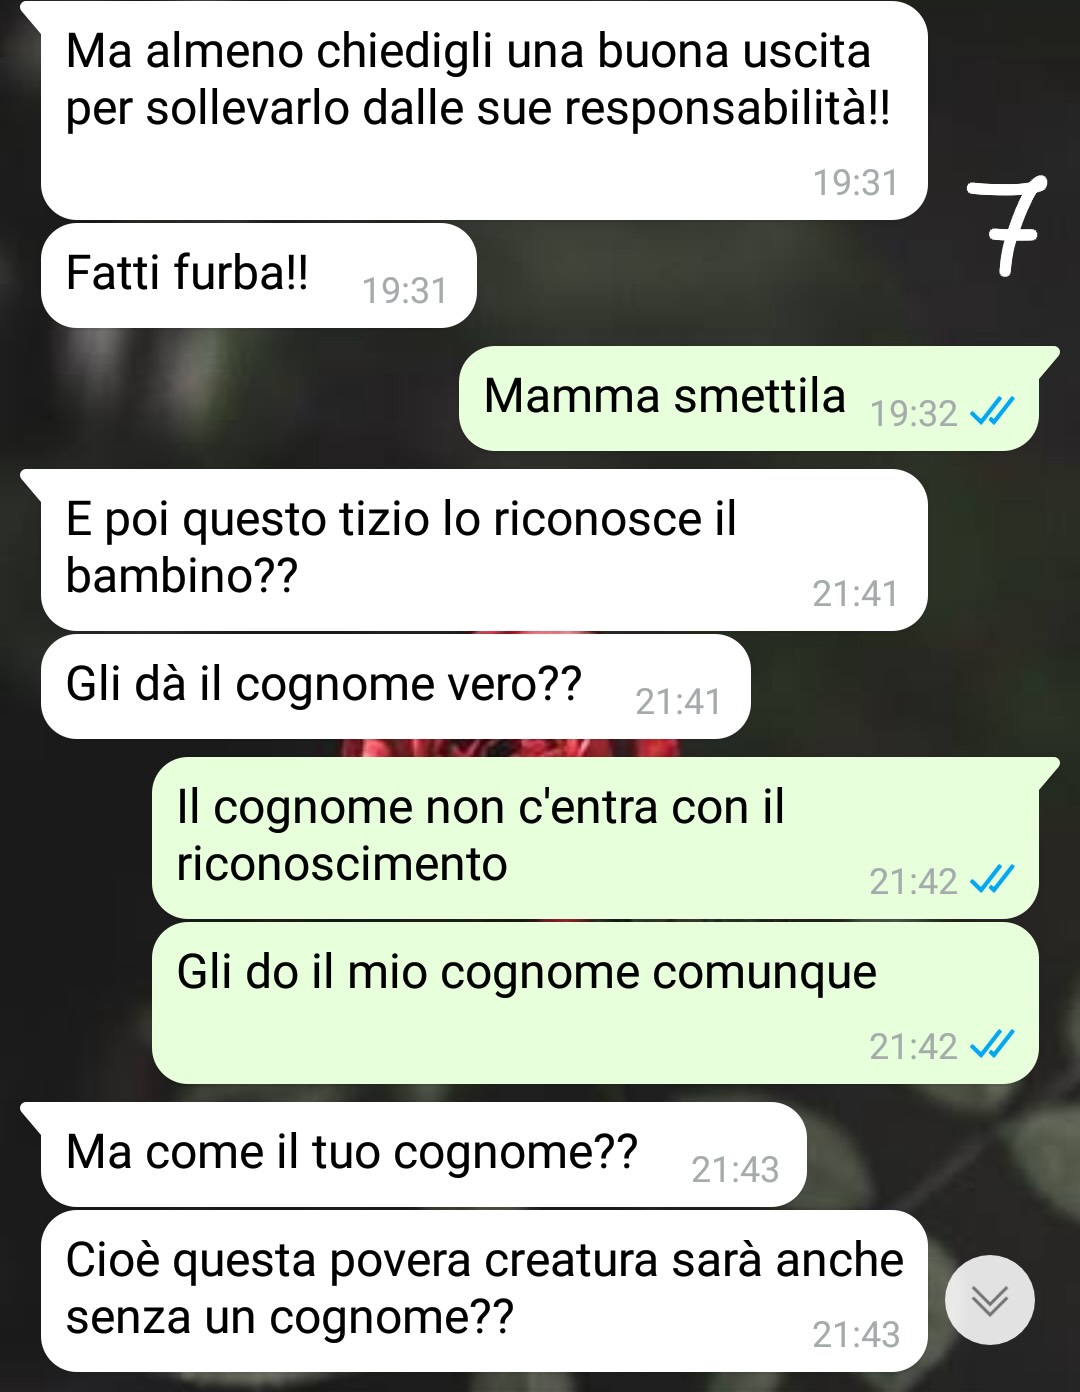
Task: Click the 21:43 timestamp on 'Ma come il tuo cognome??'
Action: click(x=735, y=1169)
